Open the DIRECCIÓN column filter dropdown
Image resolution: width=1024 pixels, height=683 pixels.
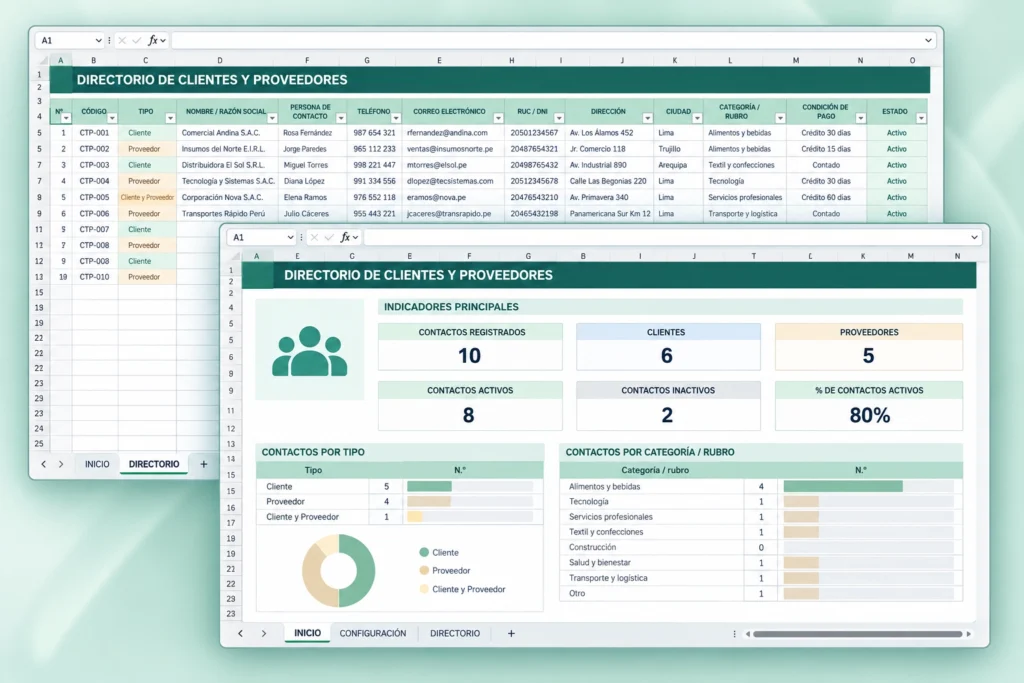pos(647,118)
